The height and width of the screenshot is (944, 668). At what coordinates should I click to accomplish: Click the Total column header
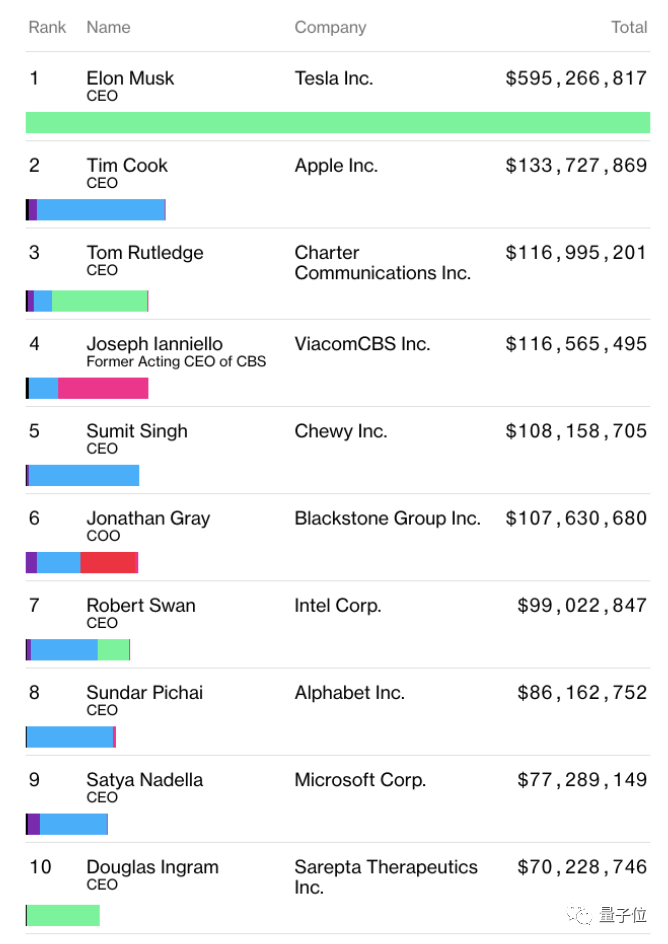coord(629,27)
